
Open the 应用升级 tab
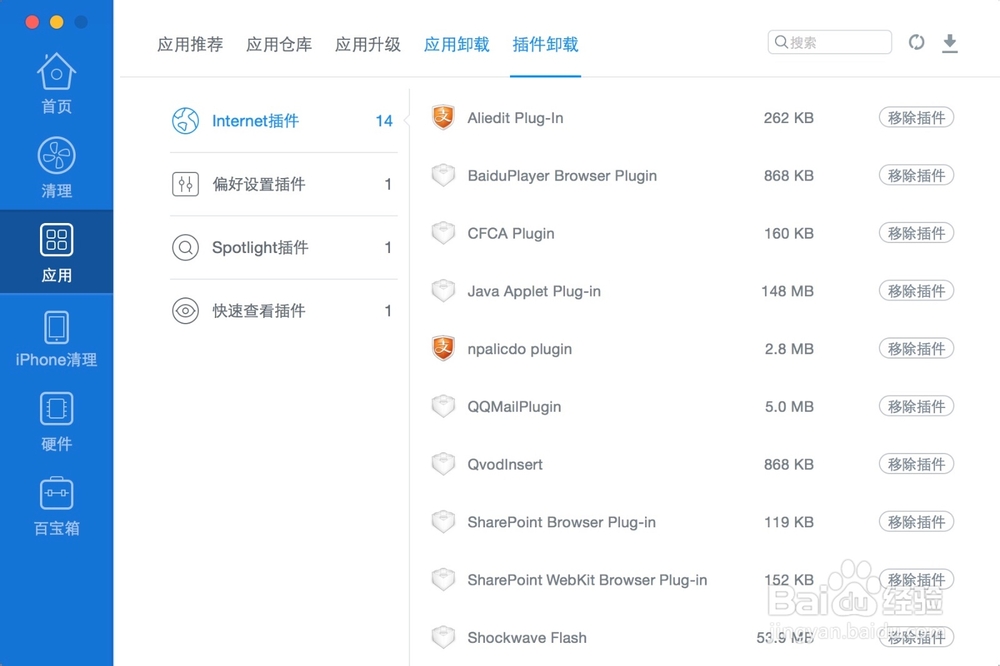click(x=367, y=44)
